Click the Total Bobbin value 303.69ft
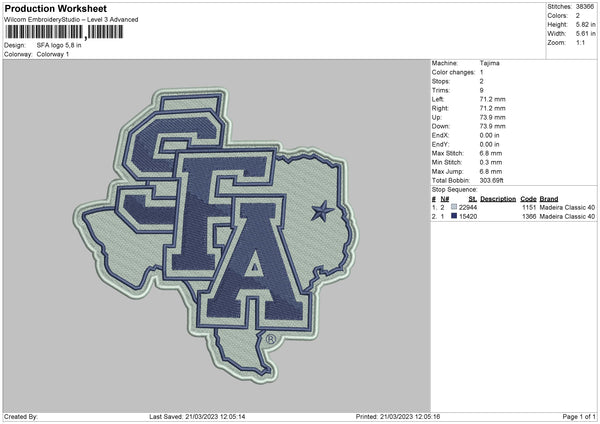The image size is (600, 424). pyautogui.click(x=492, y=180)
